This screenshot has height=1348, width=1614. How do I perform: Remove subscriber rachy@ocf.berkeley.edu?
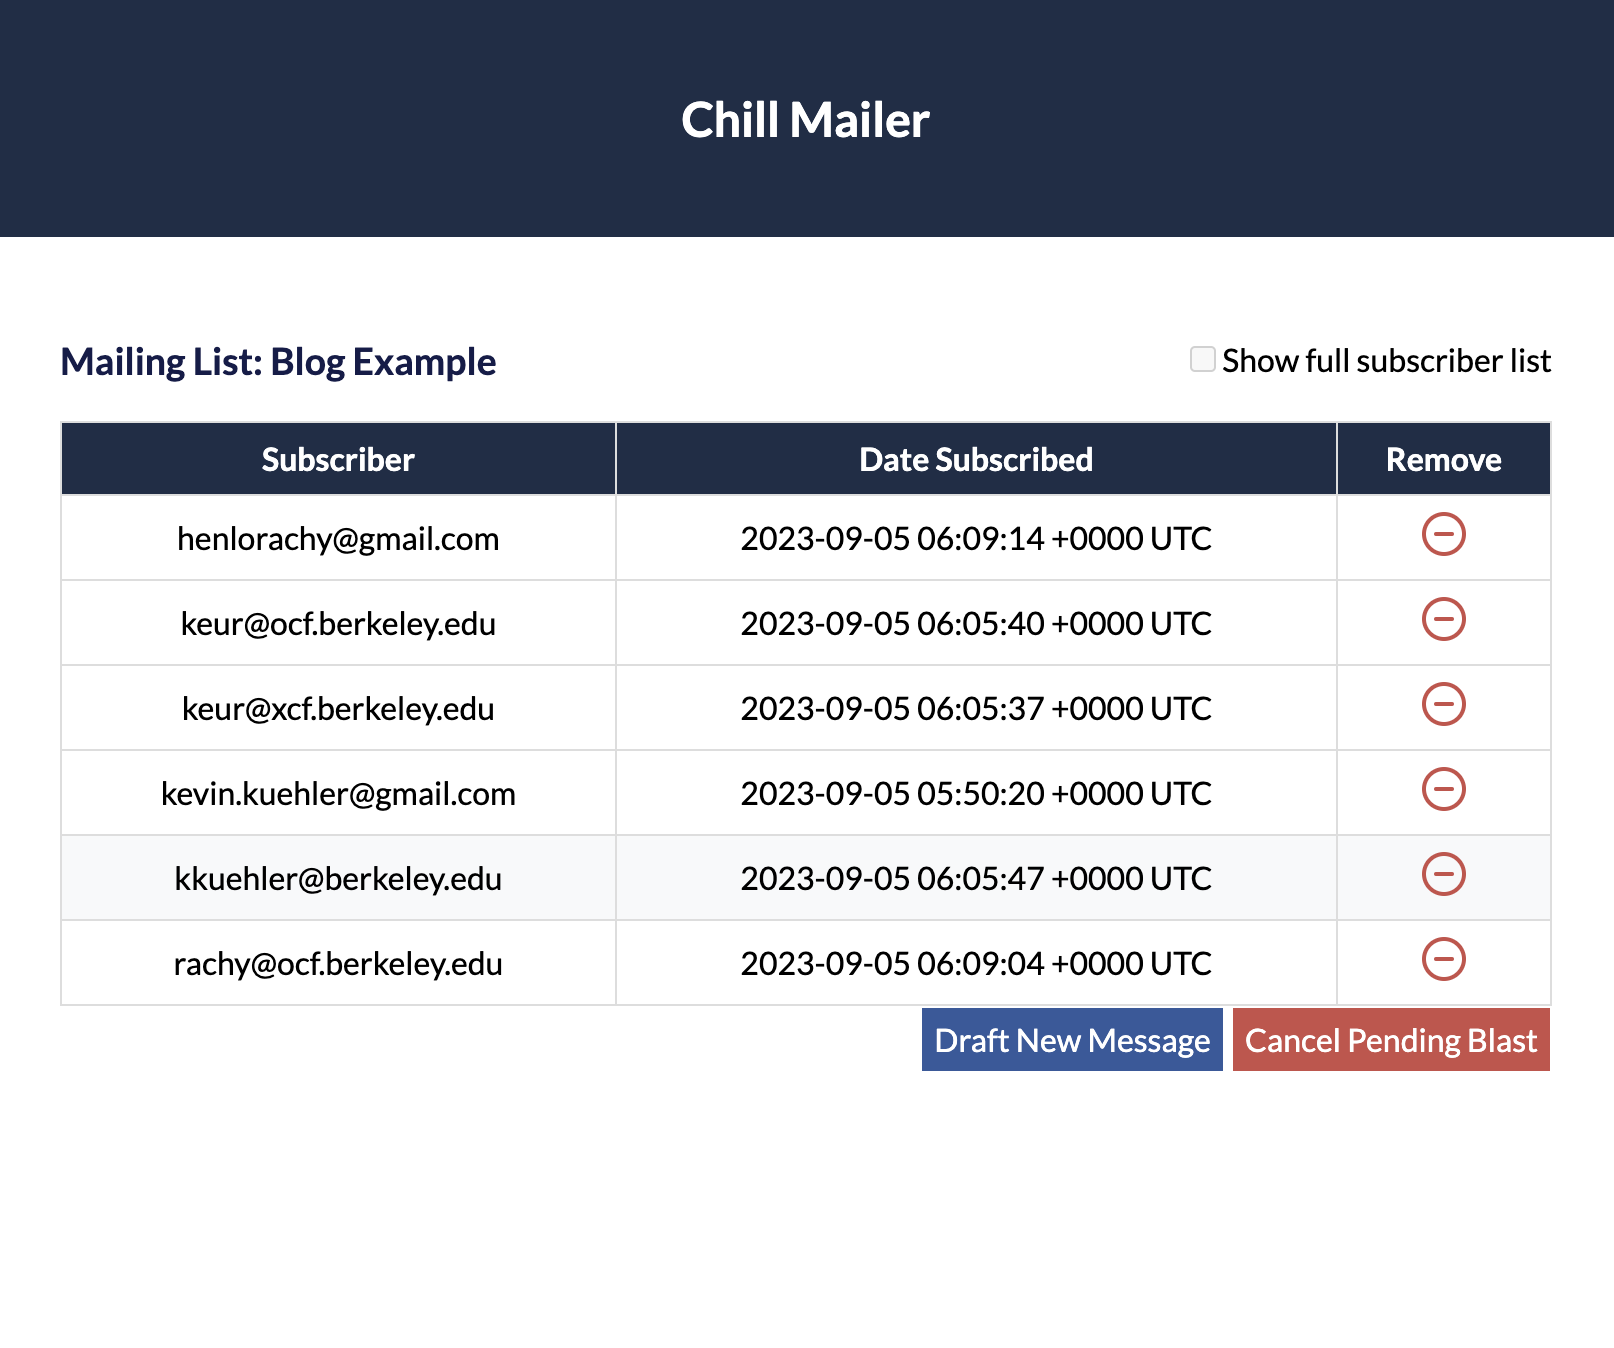1443,959
